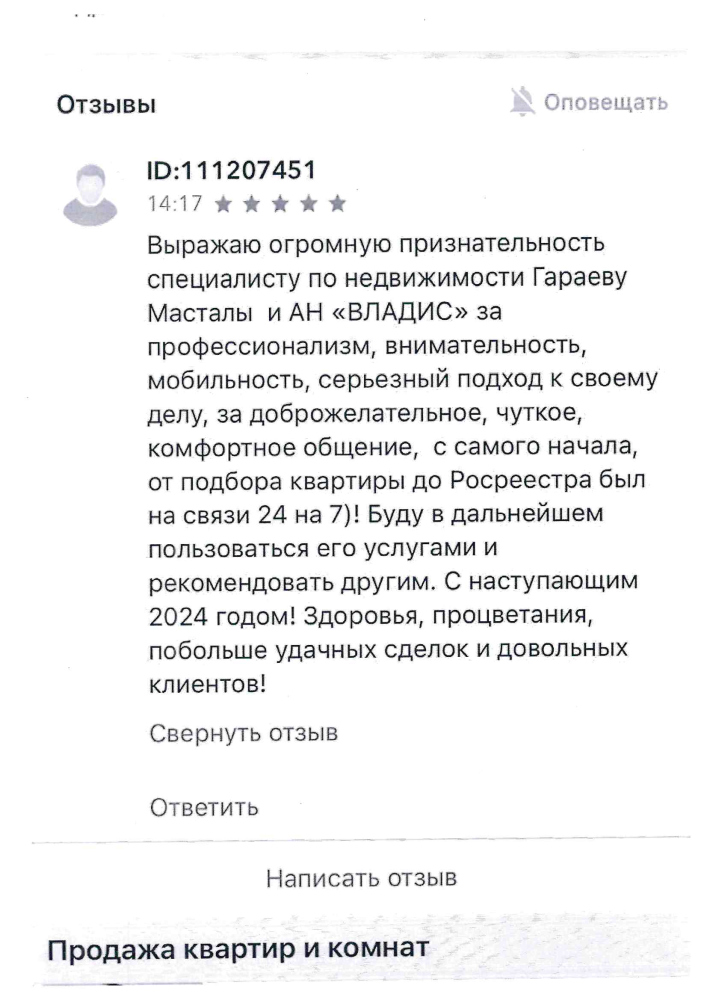The width and height of the screenshot is (707, 1000).
Task: Click the third rating star
Action: (x=281, y=204)
